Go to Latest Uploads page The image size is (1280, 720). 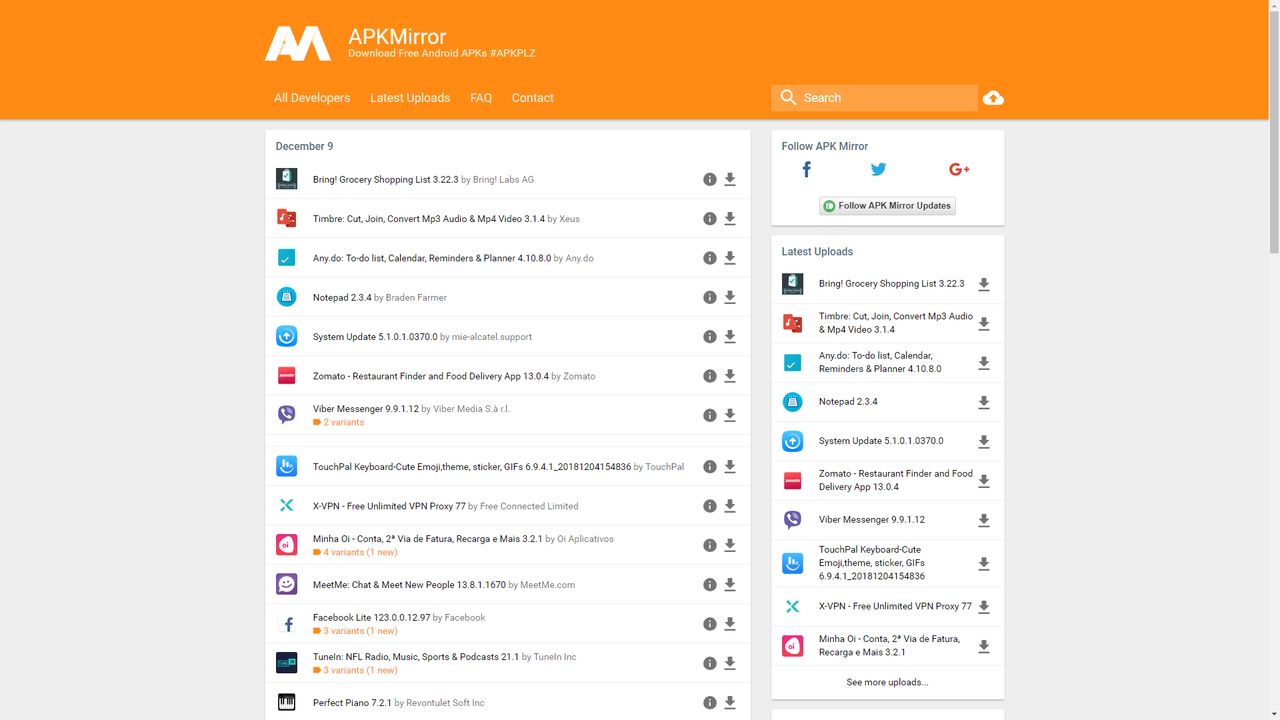(410, 98)
